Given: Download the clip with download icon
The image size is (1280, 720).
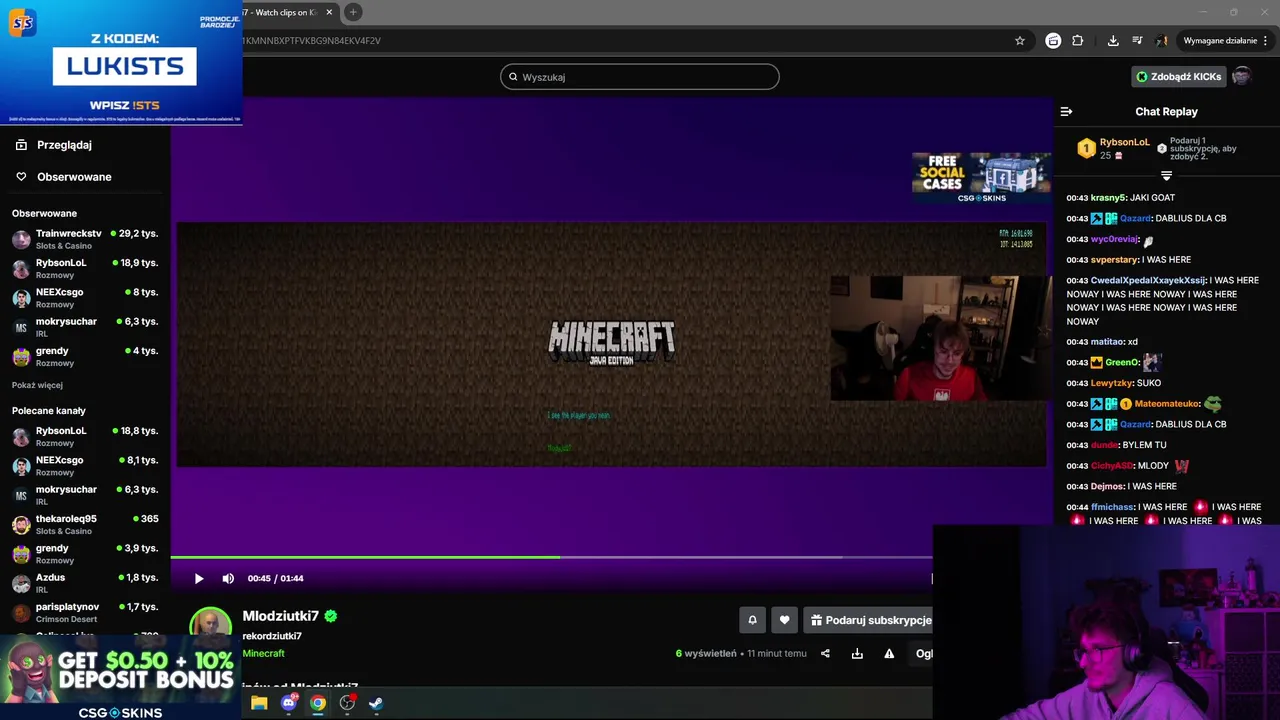Looking at the screenshot, I should coord(857,654).
